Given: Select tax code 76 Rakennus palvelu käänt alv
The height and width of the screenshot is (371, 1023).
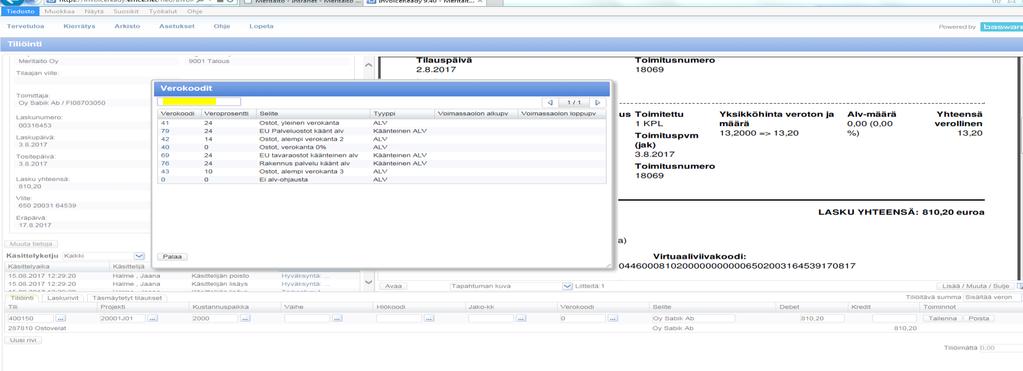Looking at the screenshot, I should tap(382, 163).
